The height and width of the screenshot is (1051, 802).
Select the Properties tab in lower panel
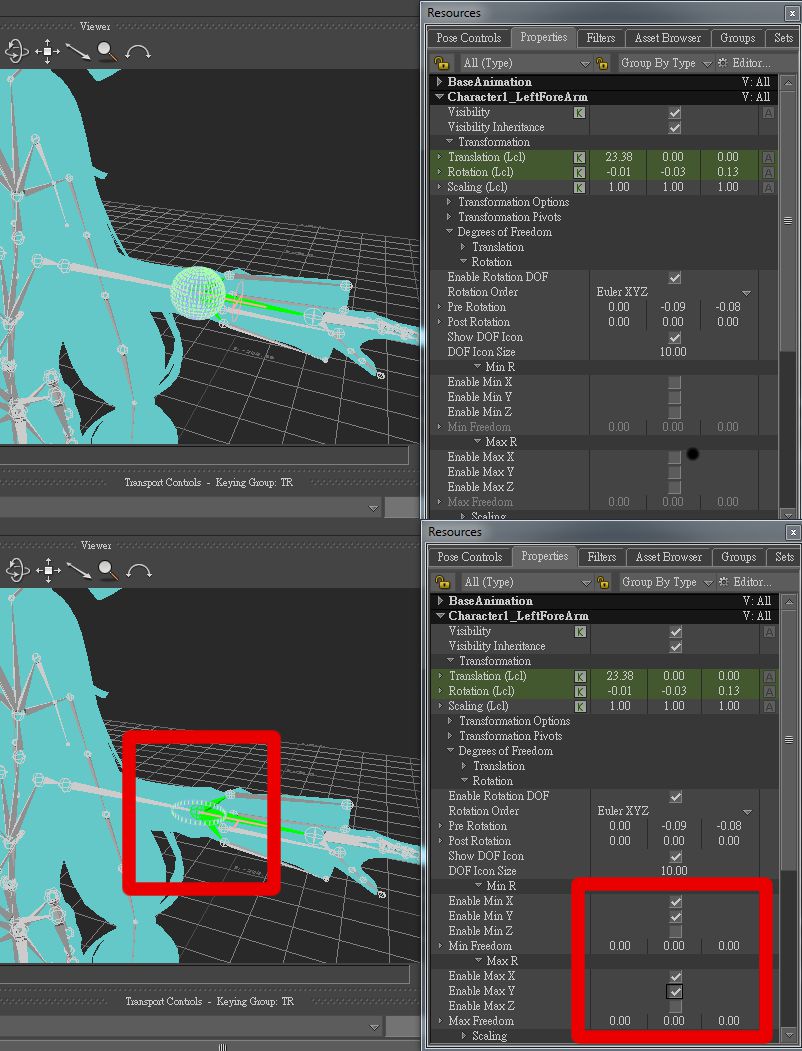544,556
